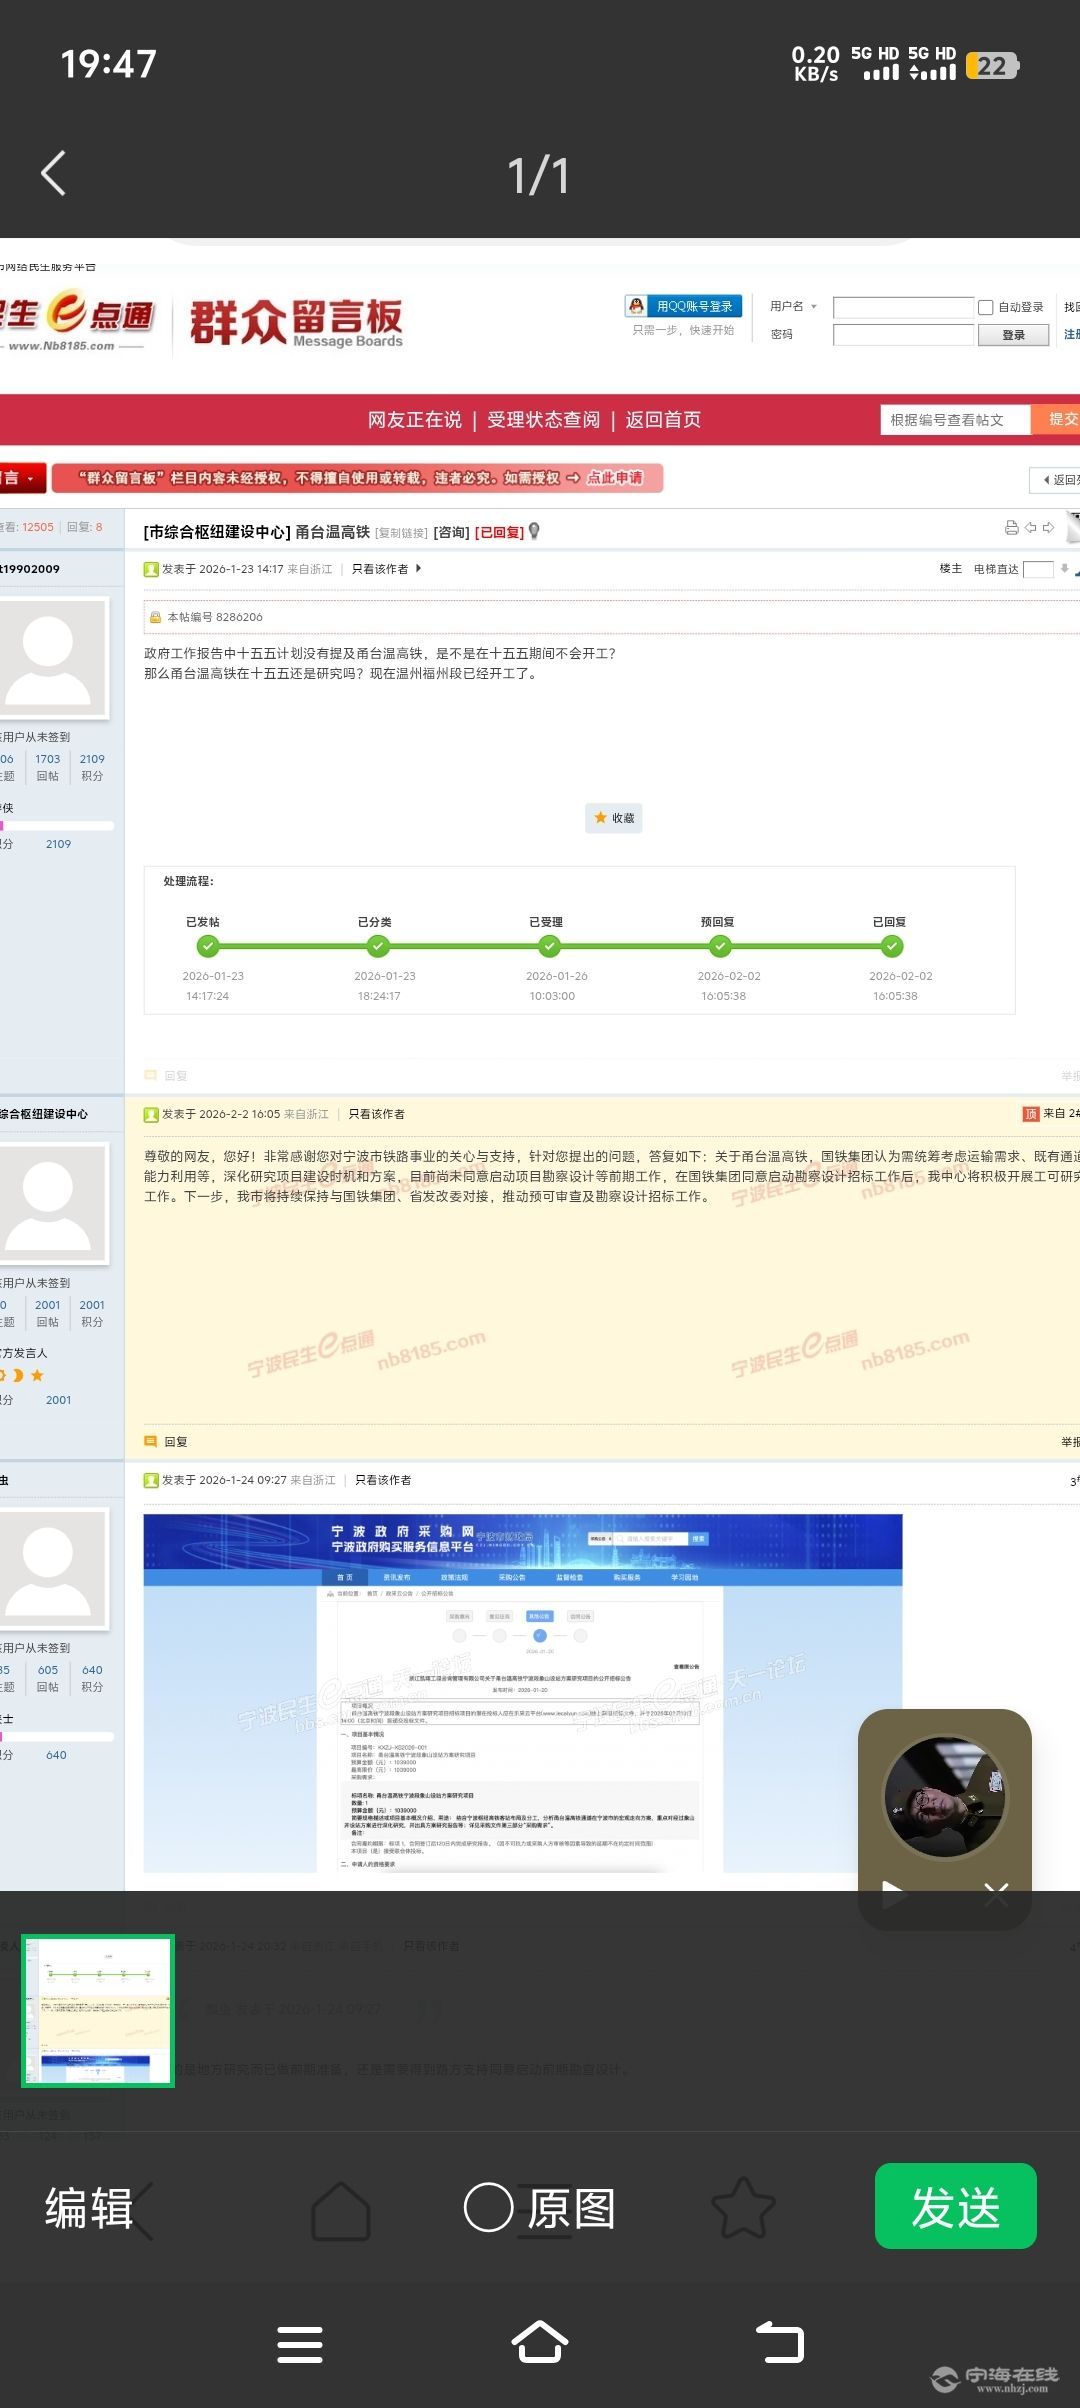1080x2408 pixels.
Task: Tap the Android back navigation icon
Action: (x=780, y=2342)
